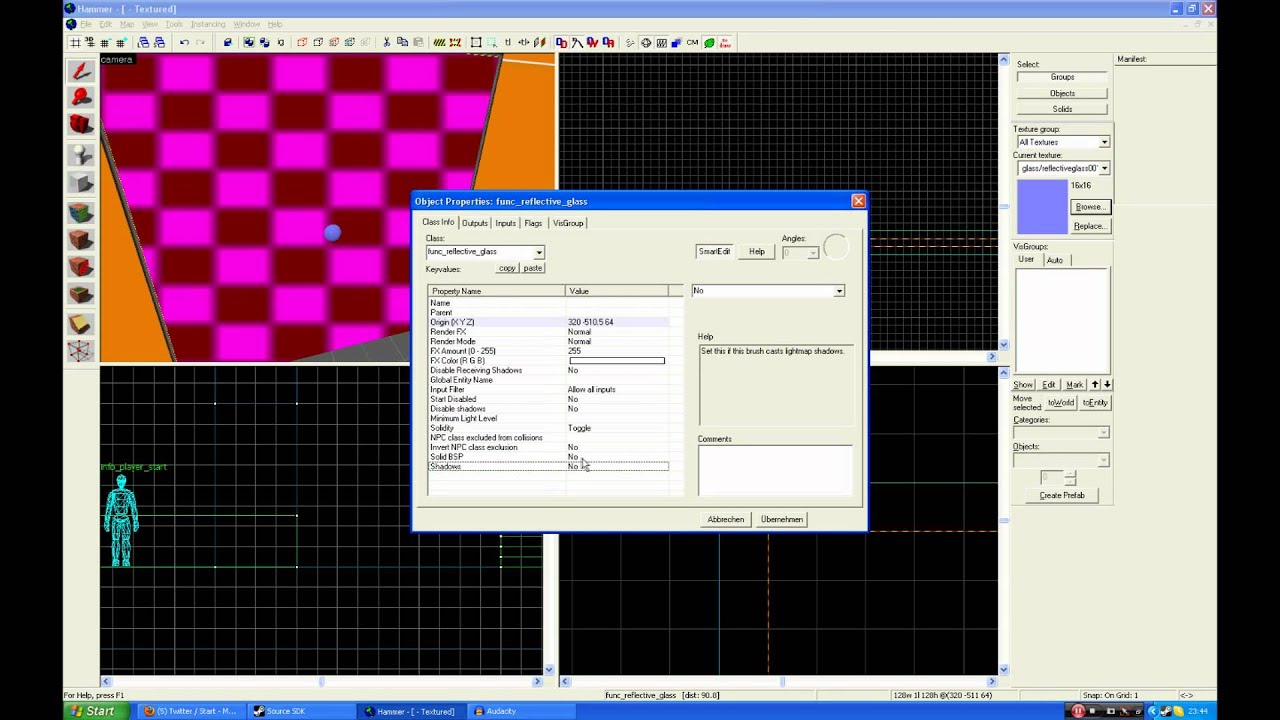1280x720 pixels.
Task: Toggle Groups selection mode
Action: point(1062,77)
